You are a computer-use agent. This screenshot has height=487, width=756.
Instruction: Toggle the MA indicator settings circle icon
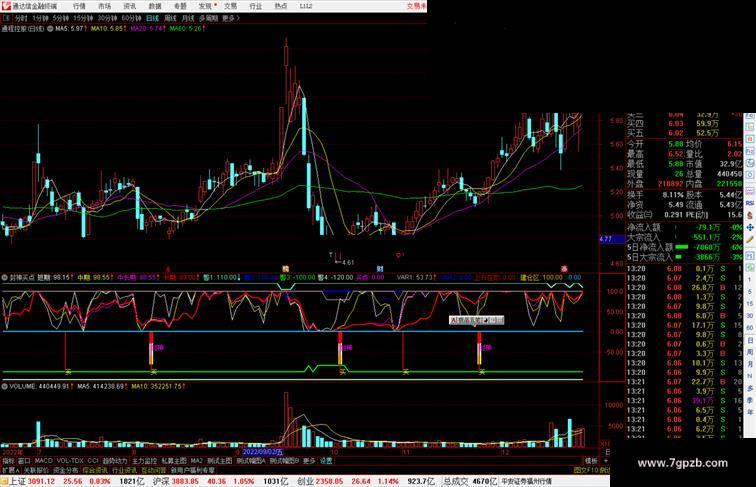pos(50,29)
